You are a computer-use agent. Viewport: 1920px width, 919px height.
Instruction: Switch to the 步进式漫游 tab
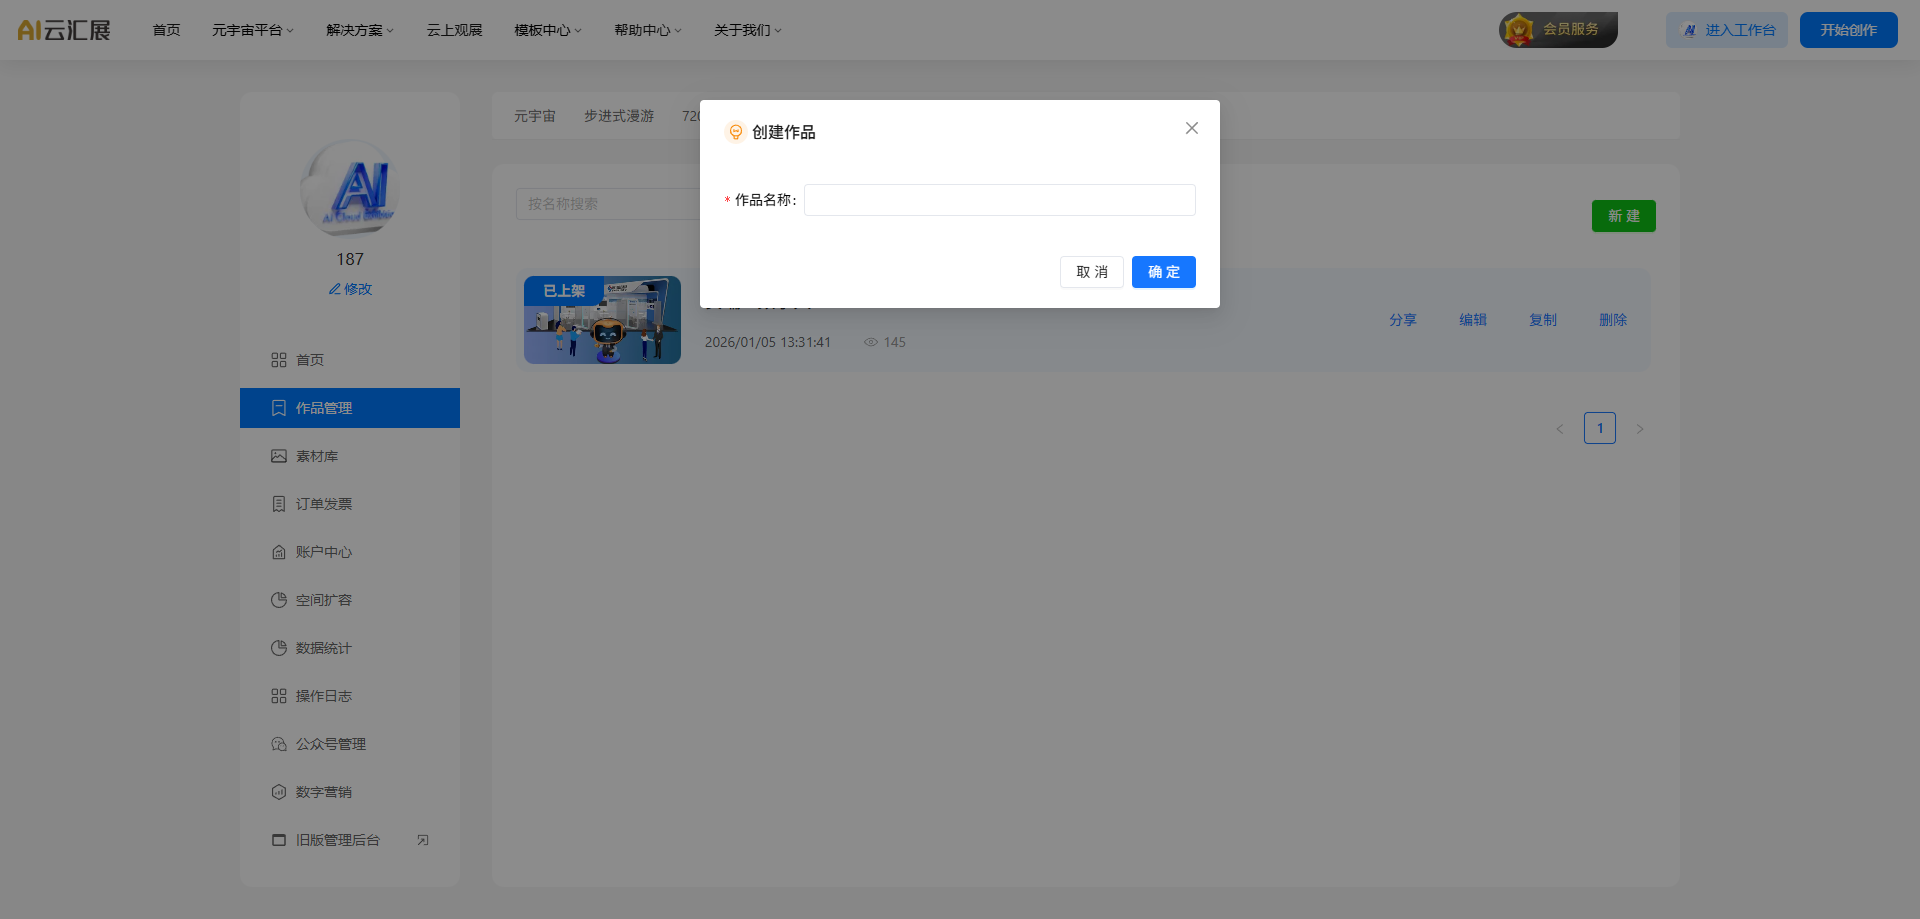click(619, 116)
